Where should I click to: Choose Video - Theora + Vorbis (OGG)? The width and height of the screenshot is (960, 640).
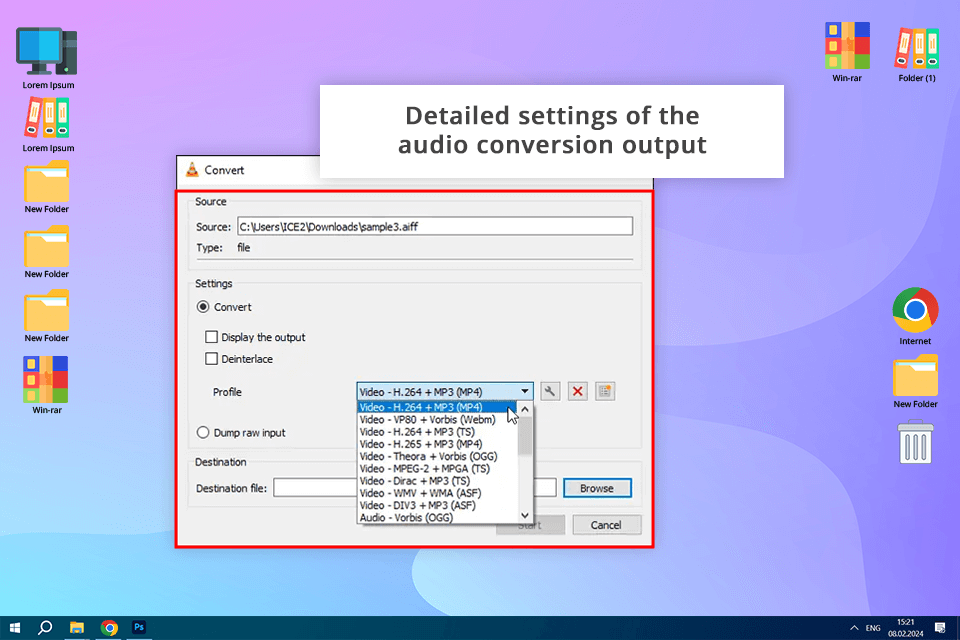click(x=438, y=456)
